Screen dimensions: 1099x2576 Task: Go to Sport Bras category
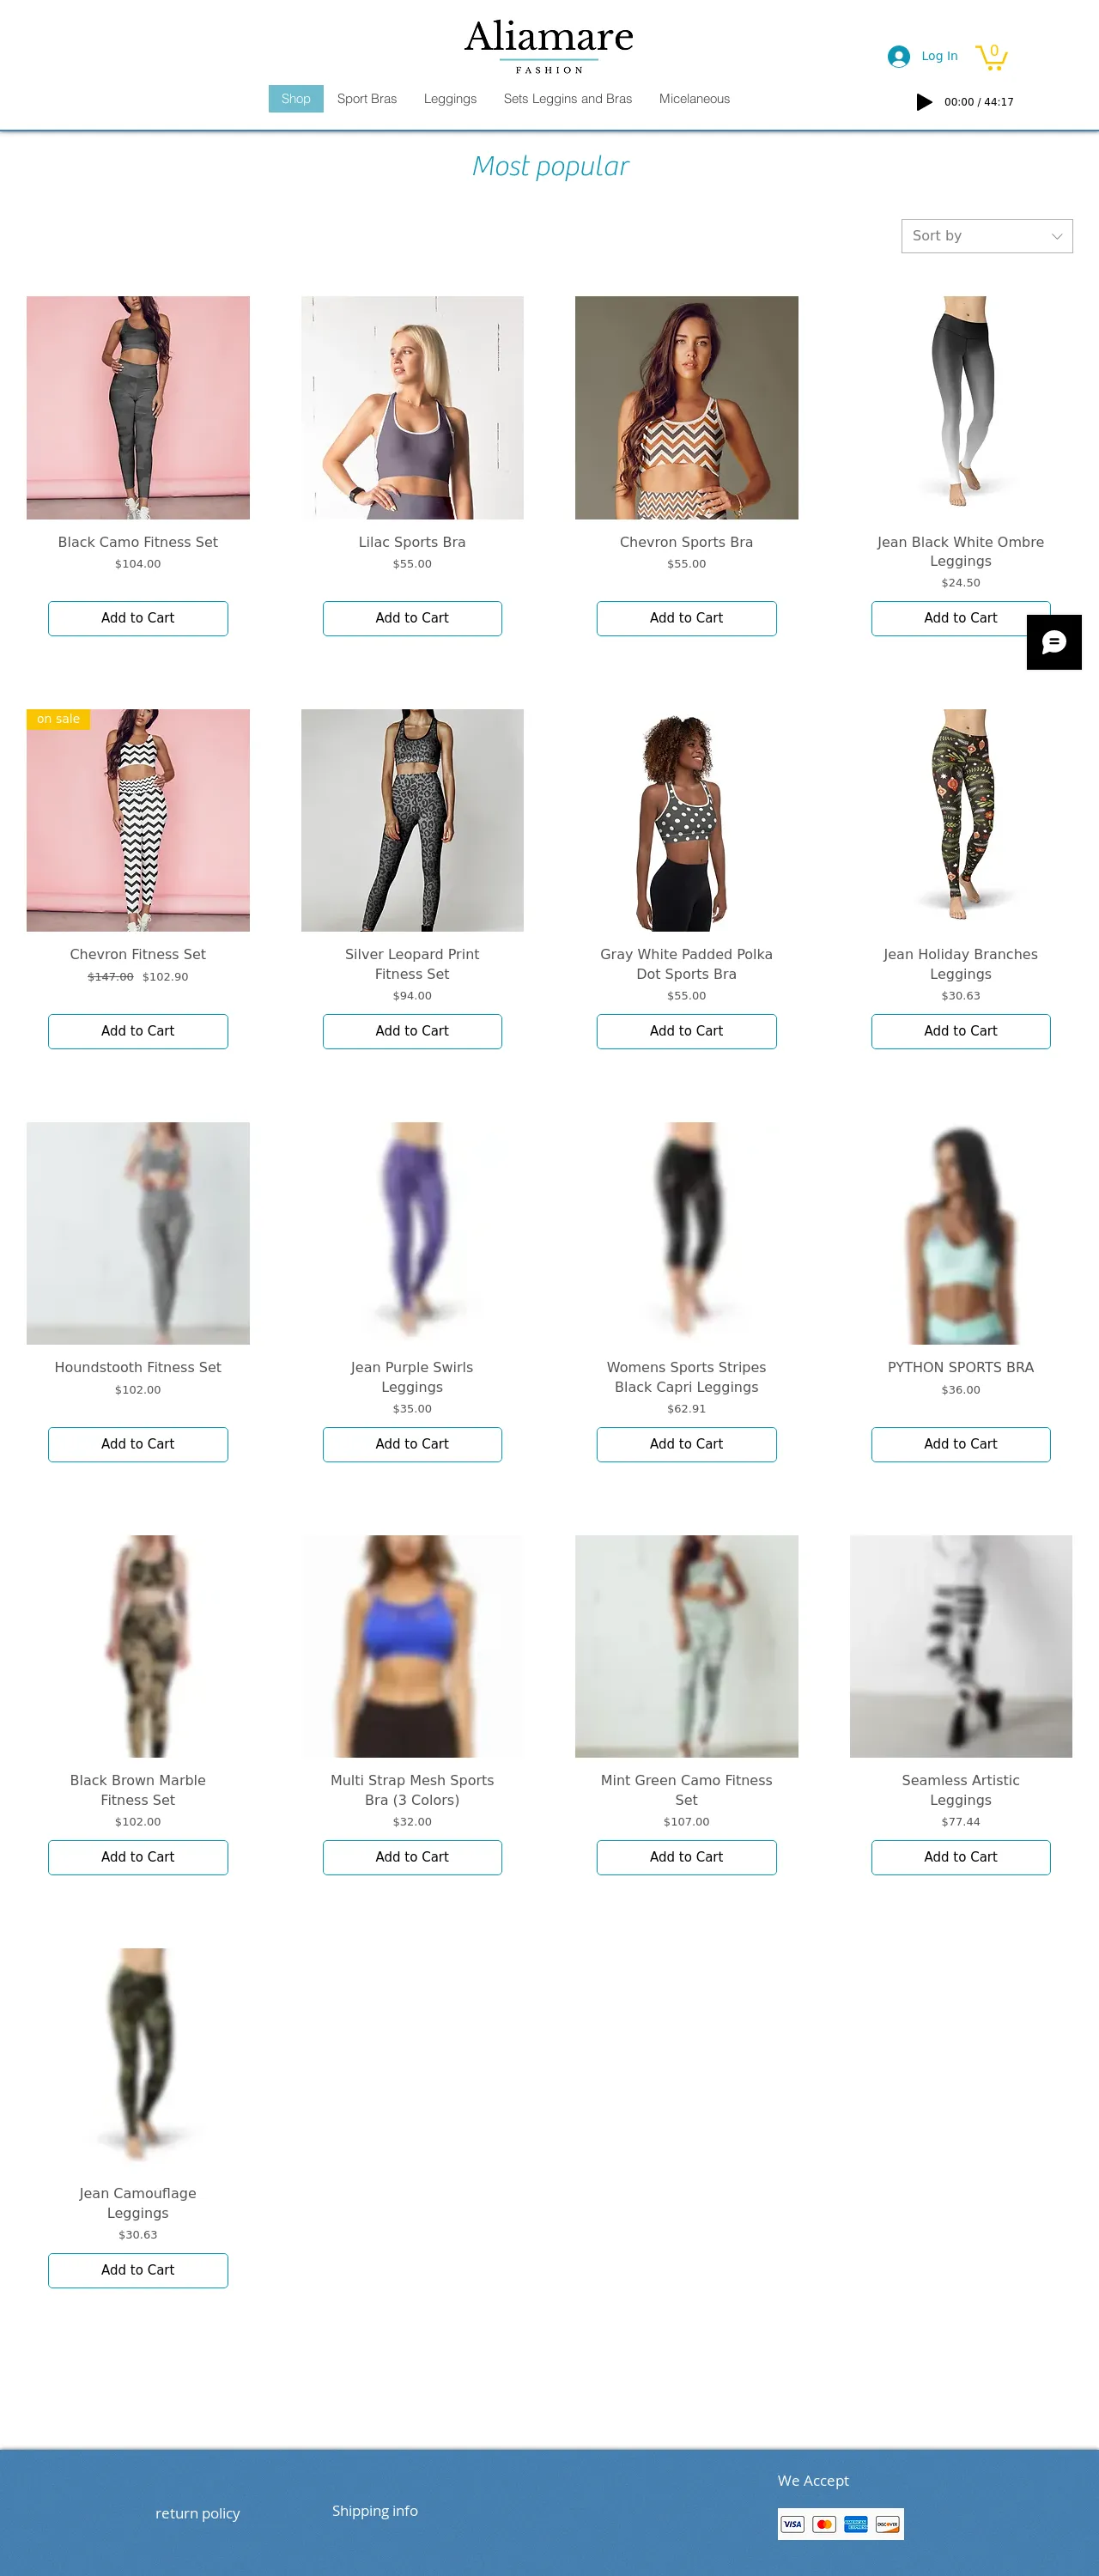click(367, 99)
